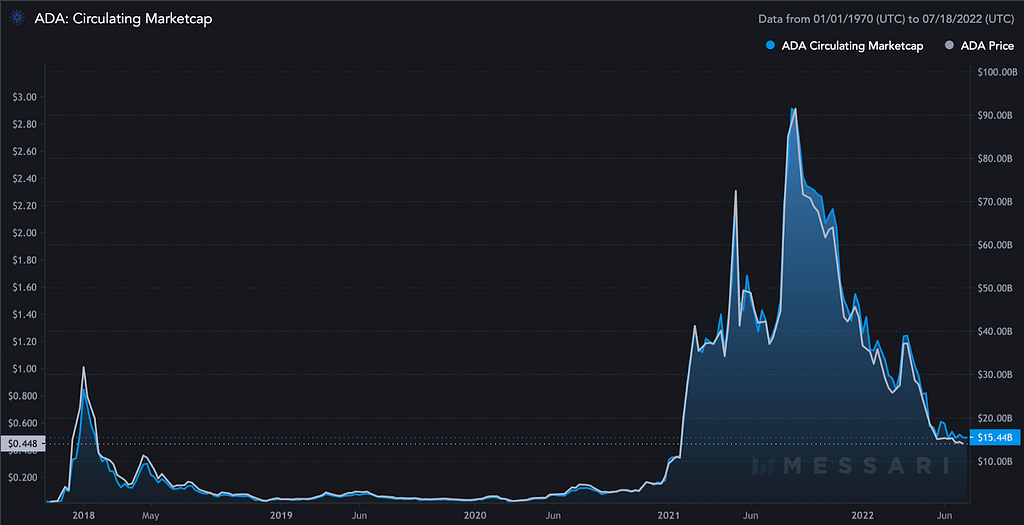
Task: Click the $3.00 left axis label
Action: click(x=25, y=97)
